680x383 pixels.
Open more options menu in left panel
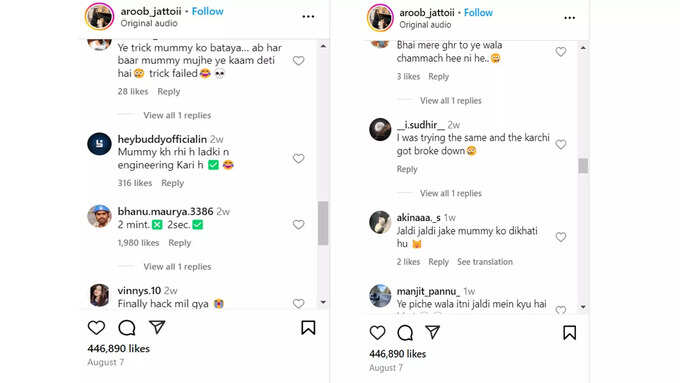pyautogui.click(x=308, y=16)
